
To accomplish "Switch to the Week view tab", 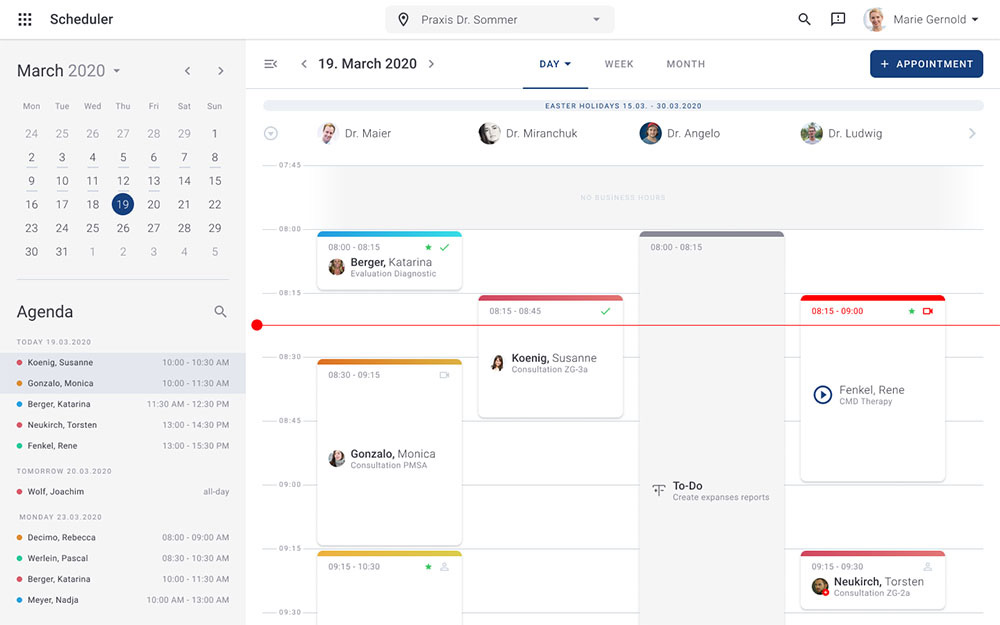I will [x=619, y=64].
